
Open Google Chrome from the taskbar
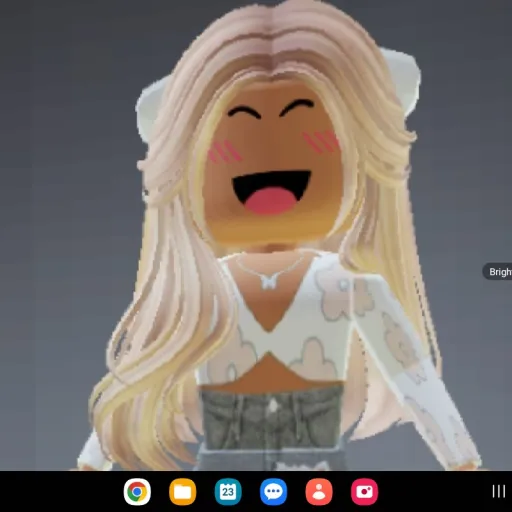(x=137, y=492)
